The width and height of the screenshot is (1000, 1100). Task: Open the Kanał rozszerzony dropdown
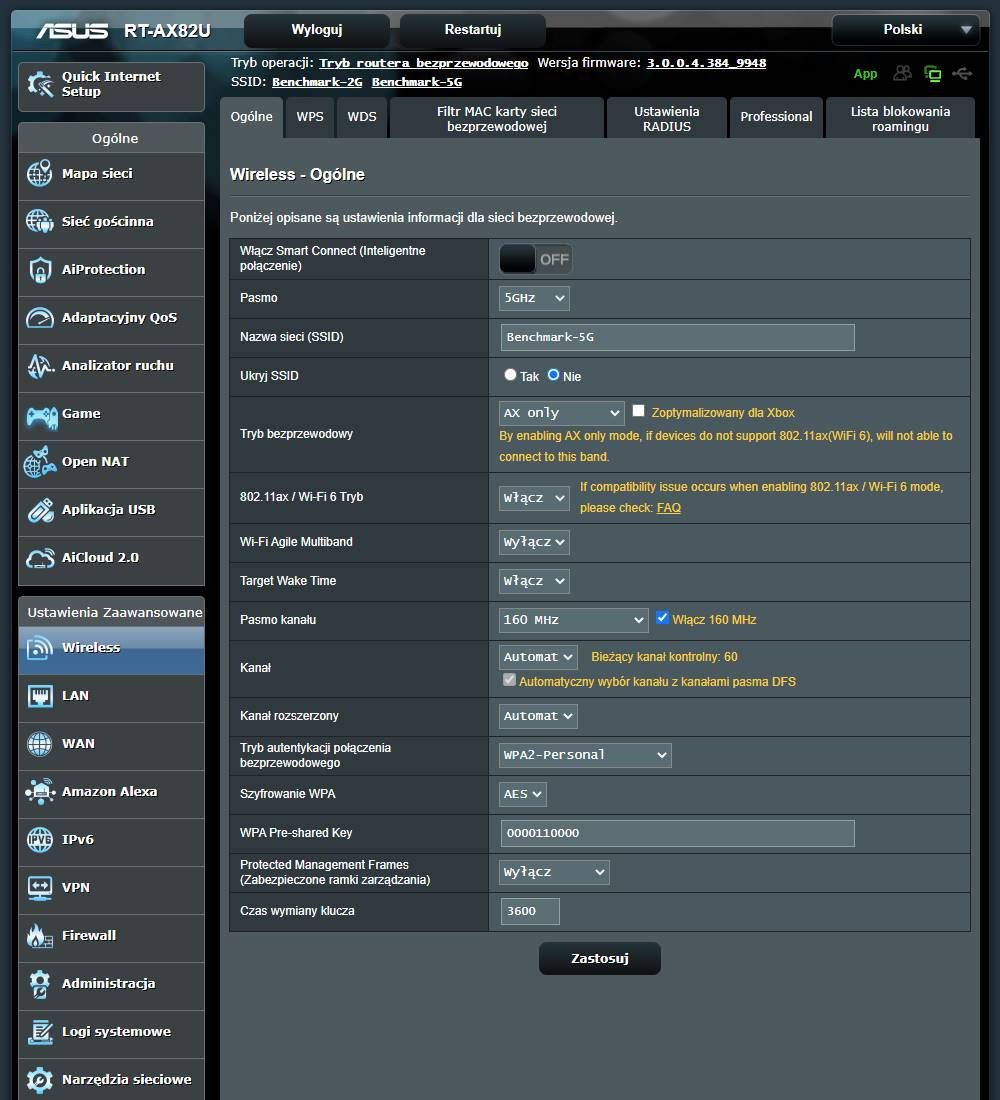tap(538, 716)
